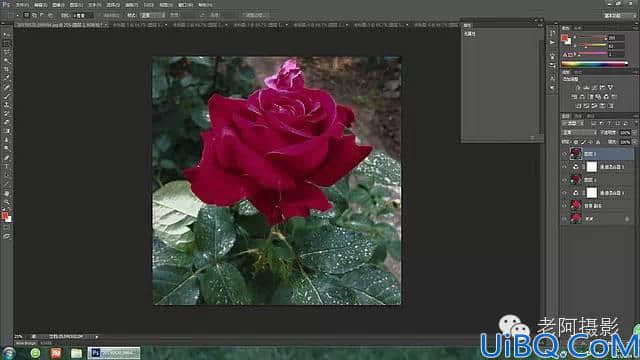Hide the selected top rose layer
Viewport: 640px width, 360px height.
(x=565, y=154)
